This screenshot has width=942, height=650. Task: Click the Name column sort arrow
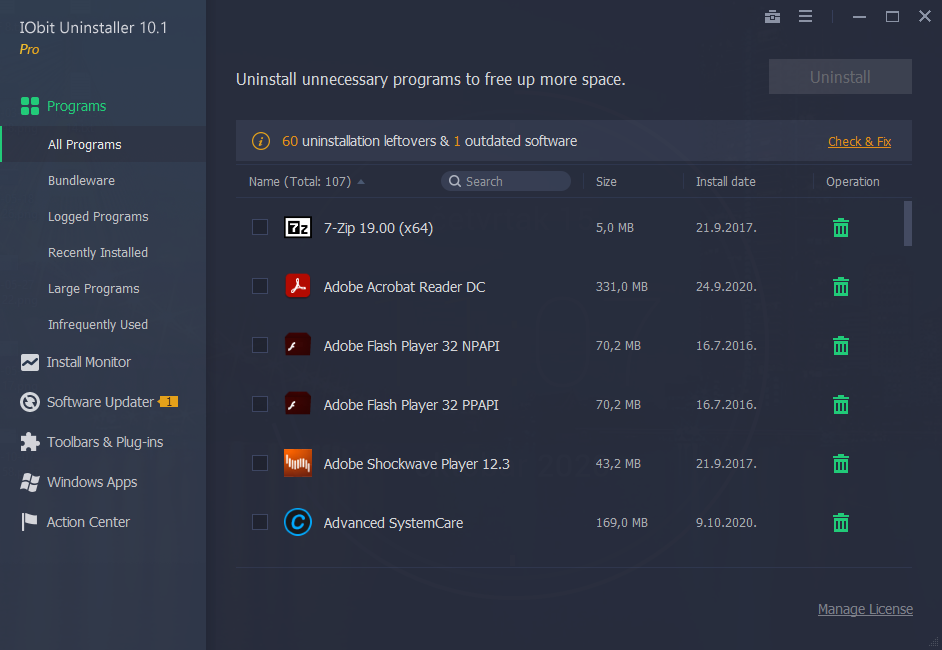tap(360, 181)
